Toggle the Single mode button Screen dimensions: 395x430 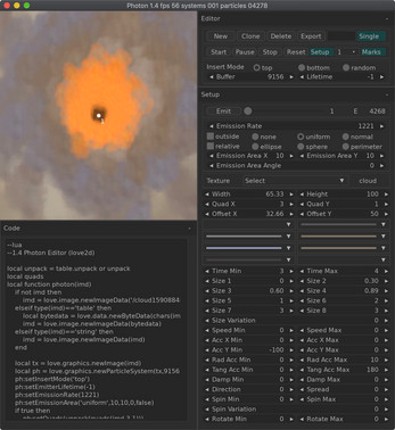click(x=369, y=36)
